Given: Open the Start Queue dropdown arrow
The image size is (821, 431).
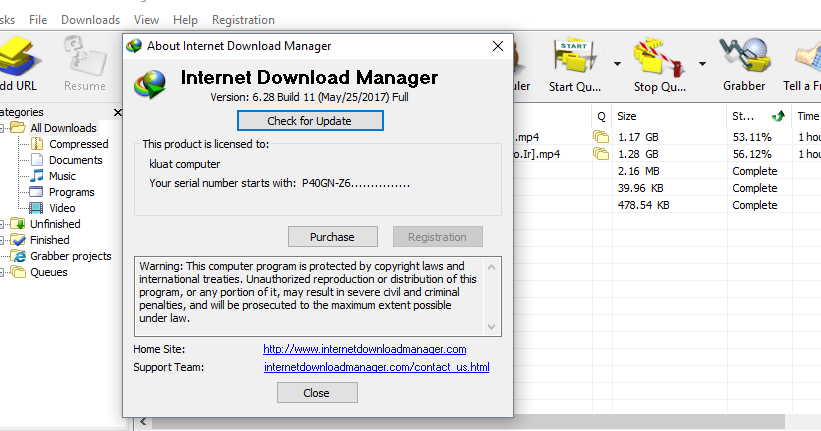Looking at the screenshot, I should pyautogui.click(x=617, y=64).
